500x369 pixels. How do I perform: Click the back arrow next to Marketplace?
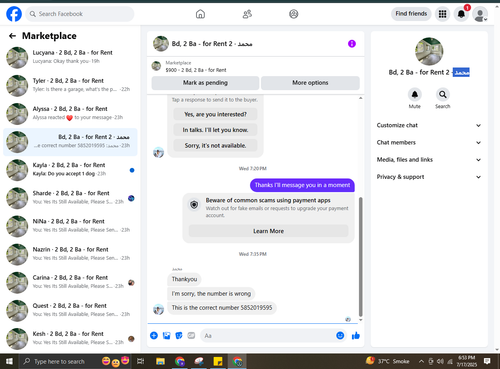point(12,36)
